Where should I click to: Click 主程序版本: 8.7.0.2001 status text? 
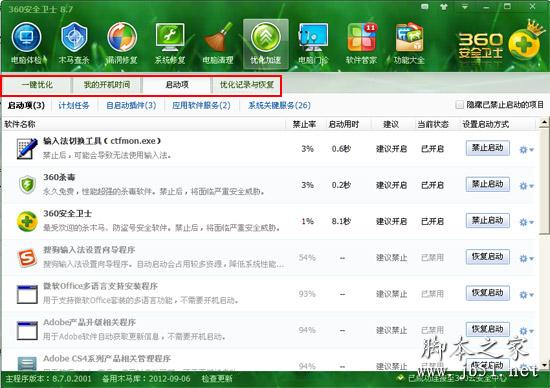pyautogui.click(x=48, y=379)
